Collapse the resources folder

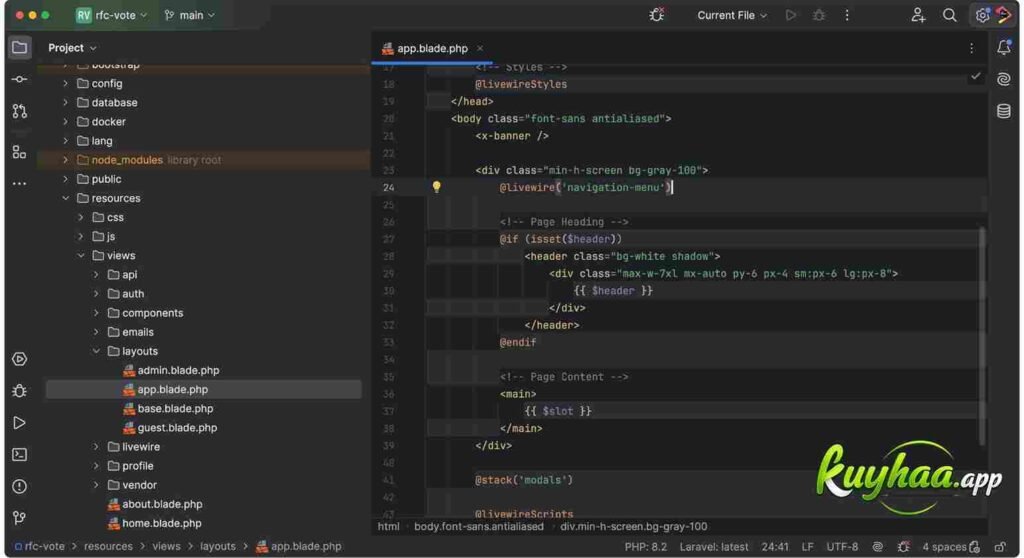click(65, 198)
